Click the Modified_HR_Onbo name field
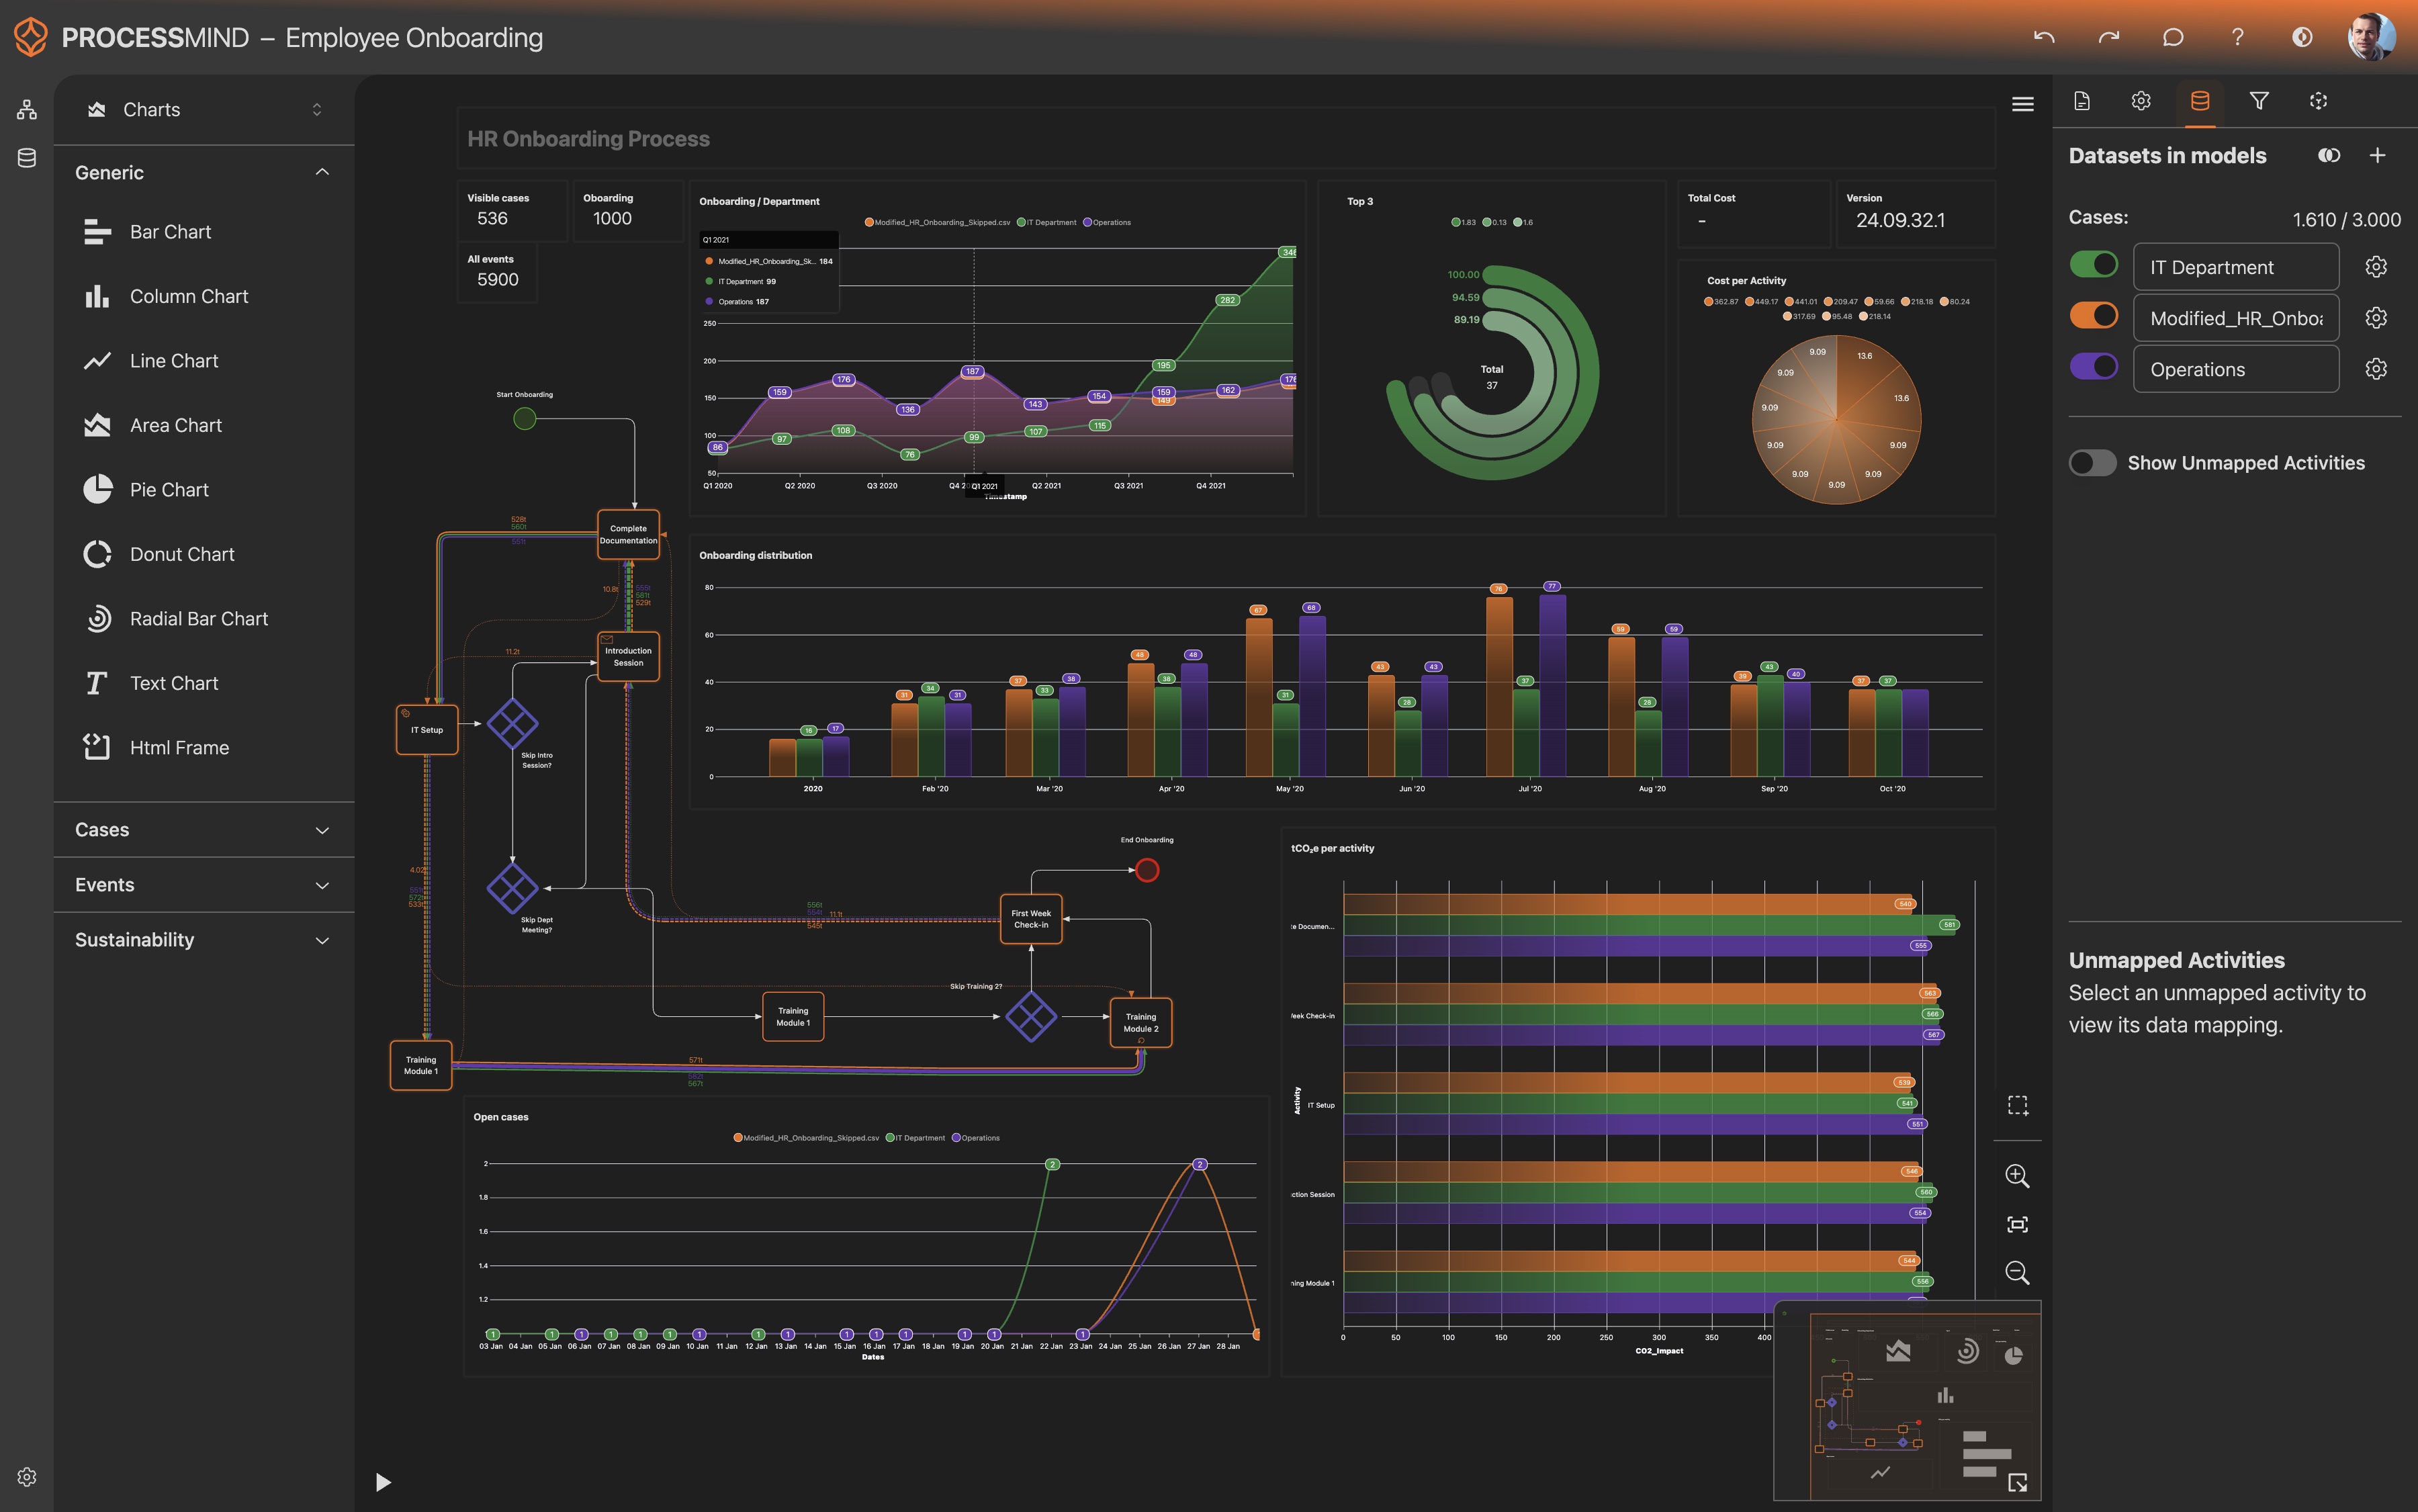Screen dimensions: 2418x1512 [x=2236, y=318]
